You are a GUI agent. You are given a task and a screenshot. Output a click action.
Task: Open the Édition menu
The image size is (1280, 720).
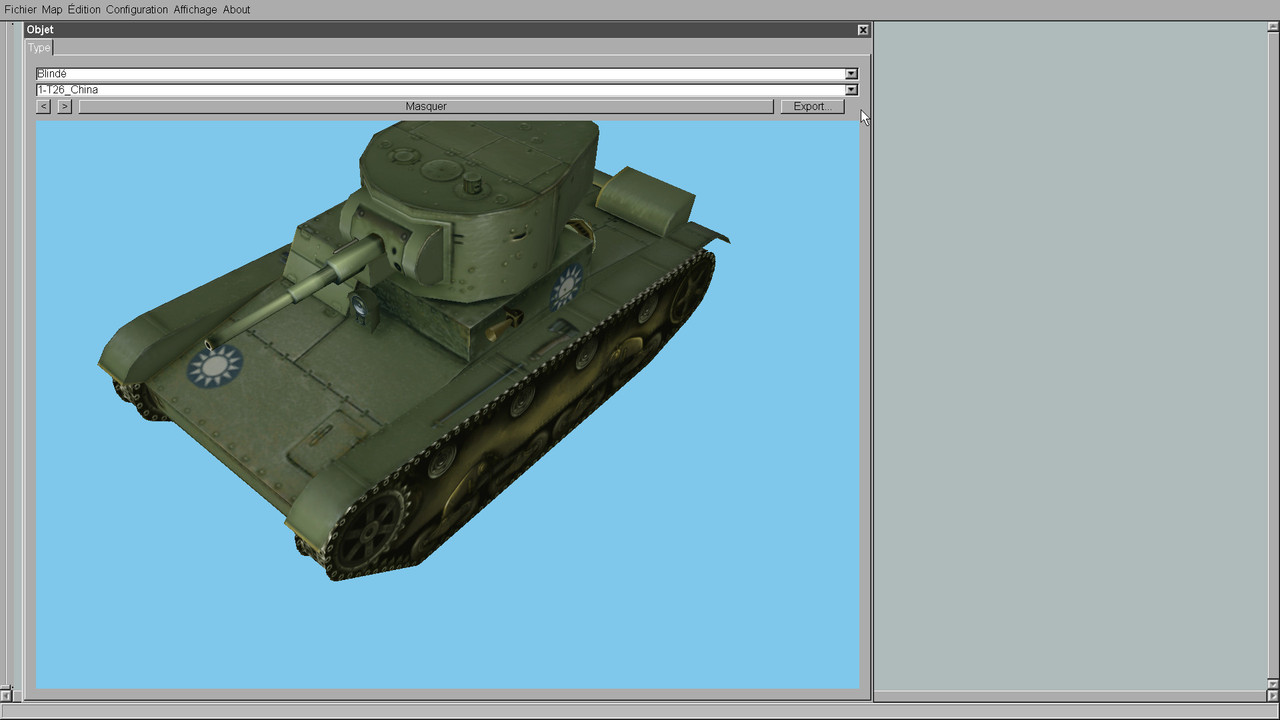(x=84, y=9)
